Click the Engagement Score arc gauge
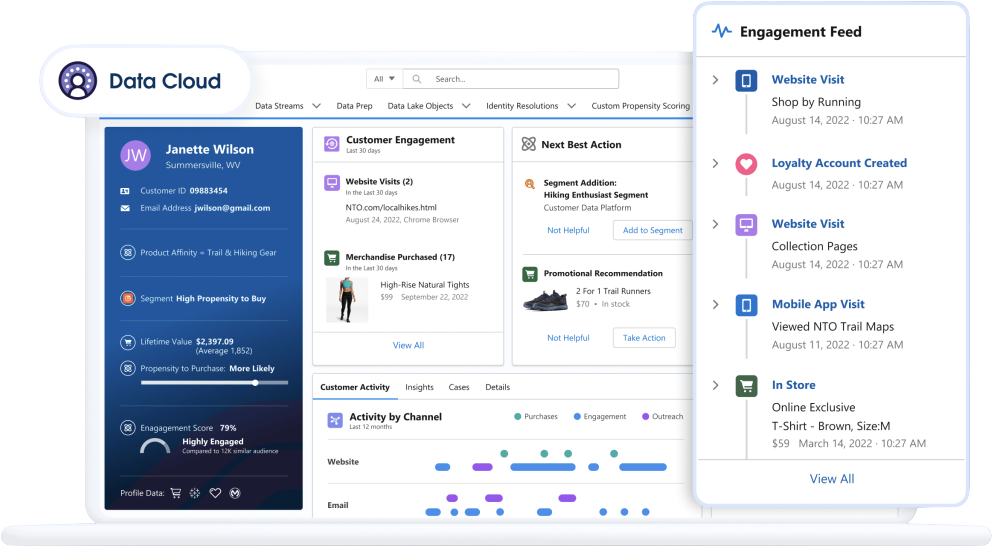Viewport: 992px width, 547px height. [x=155, y=446]
